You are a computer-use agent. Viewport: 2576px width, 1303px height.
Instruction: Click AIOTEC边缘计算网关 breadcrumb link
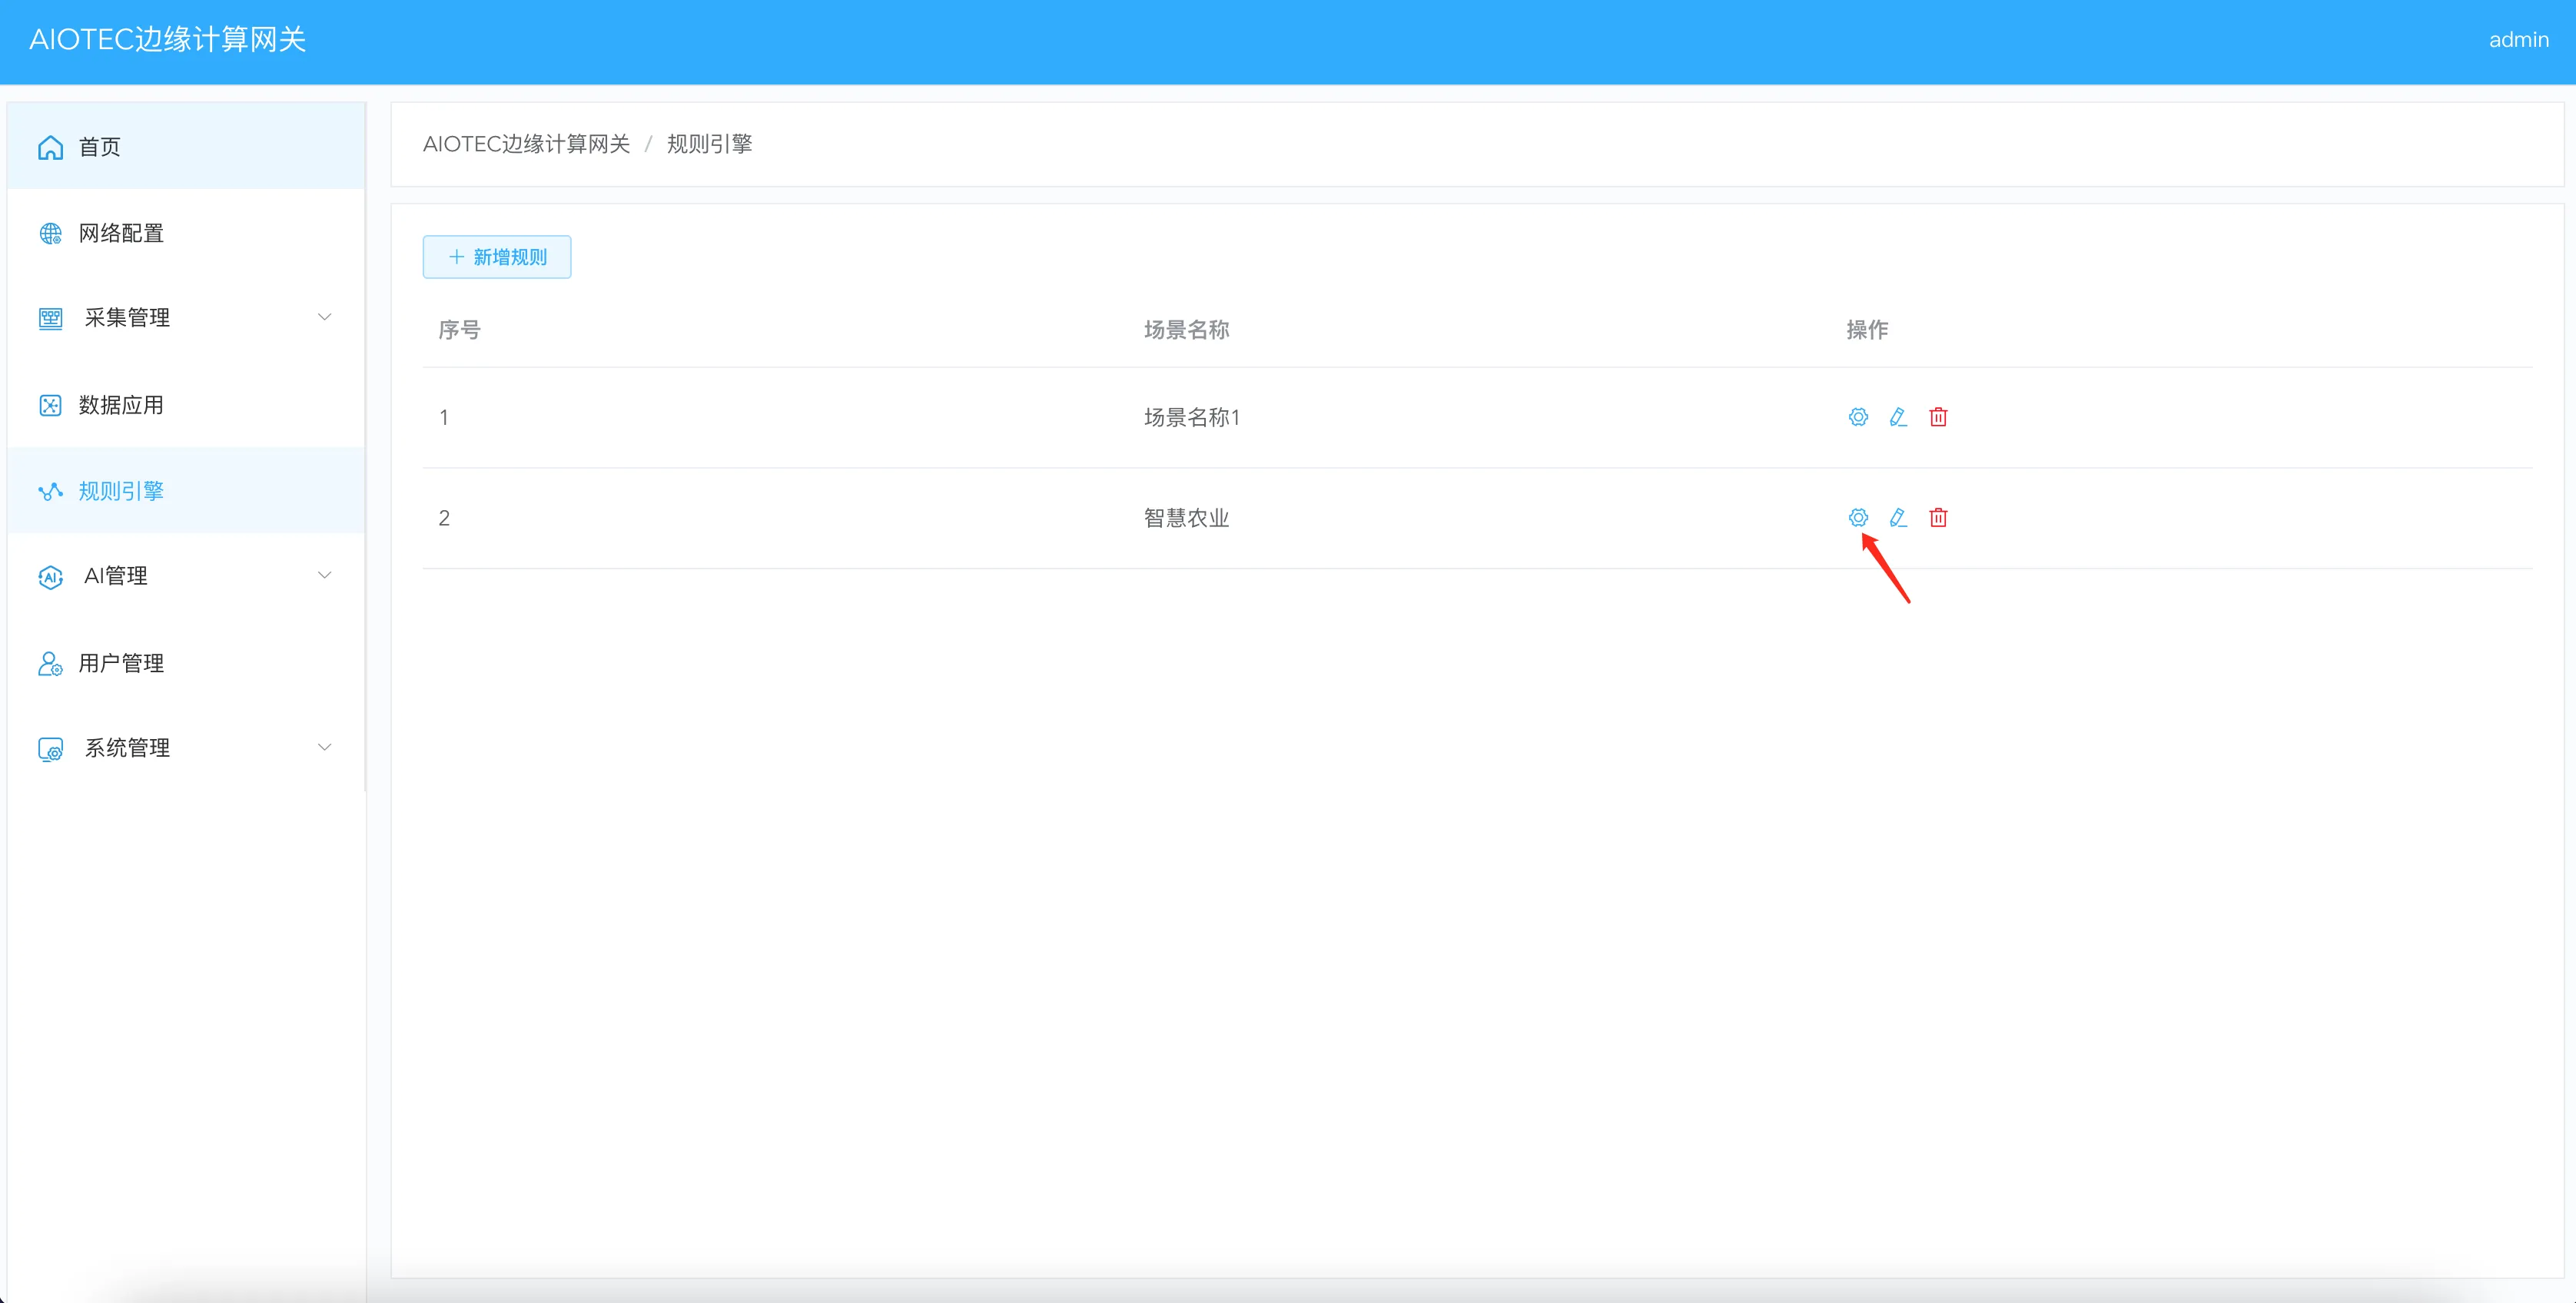[x=526, y=144]
